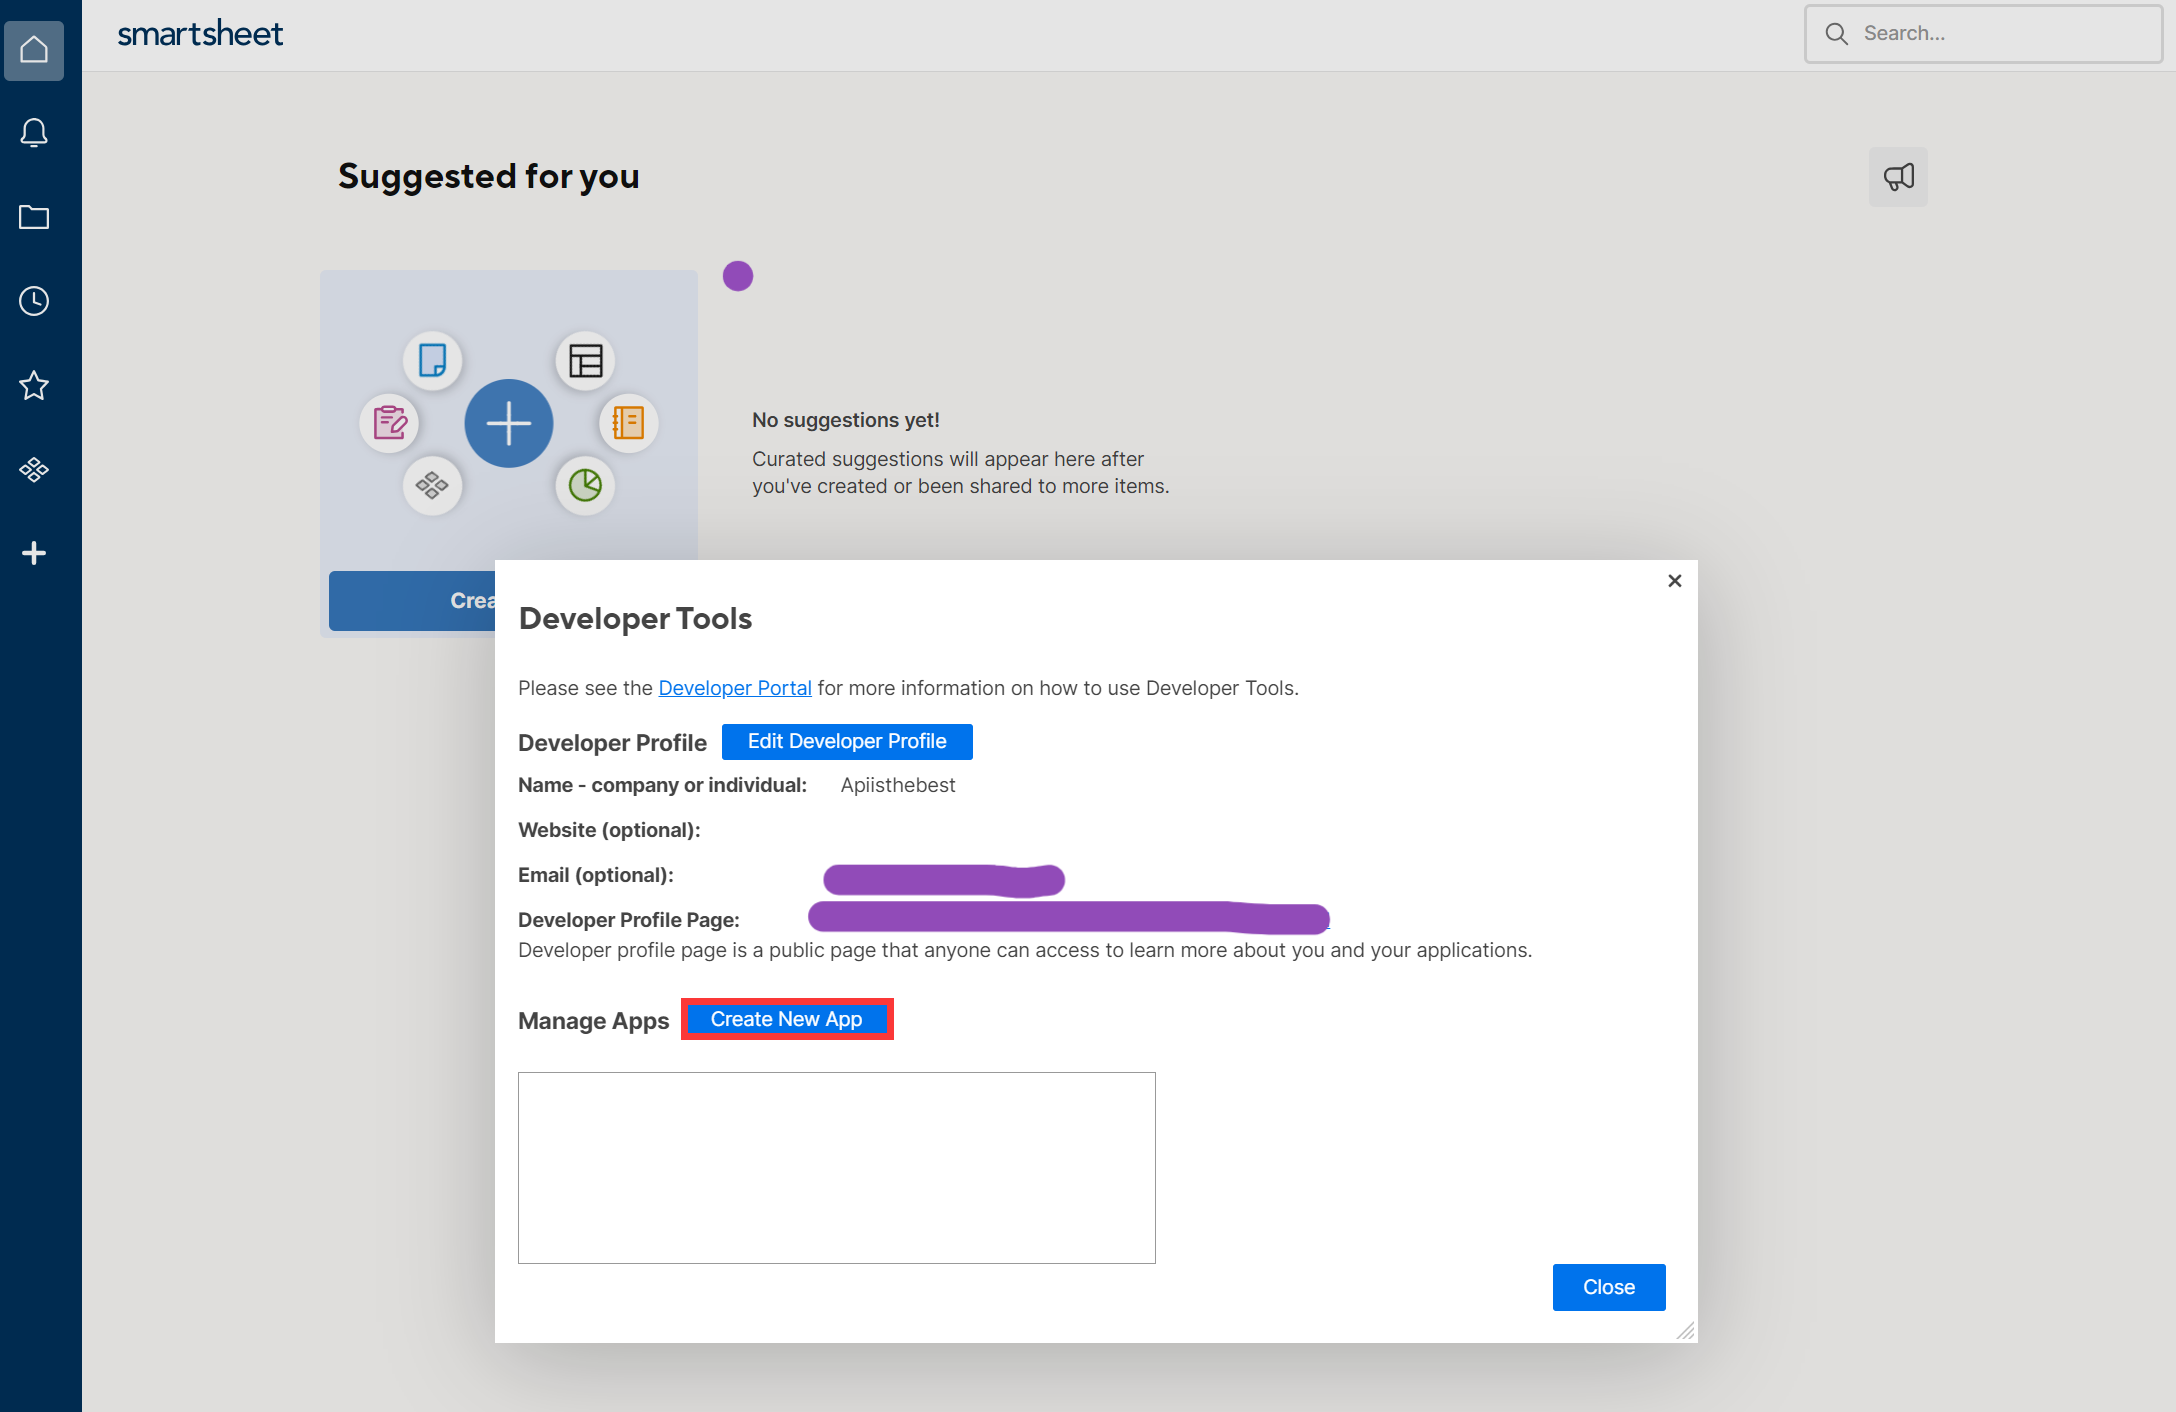Click the name value Apiisthebest
Viewport: 2176px width, 1412px height.
pyautogui.click(x=898, y=785)
